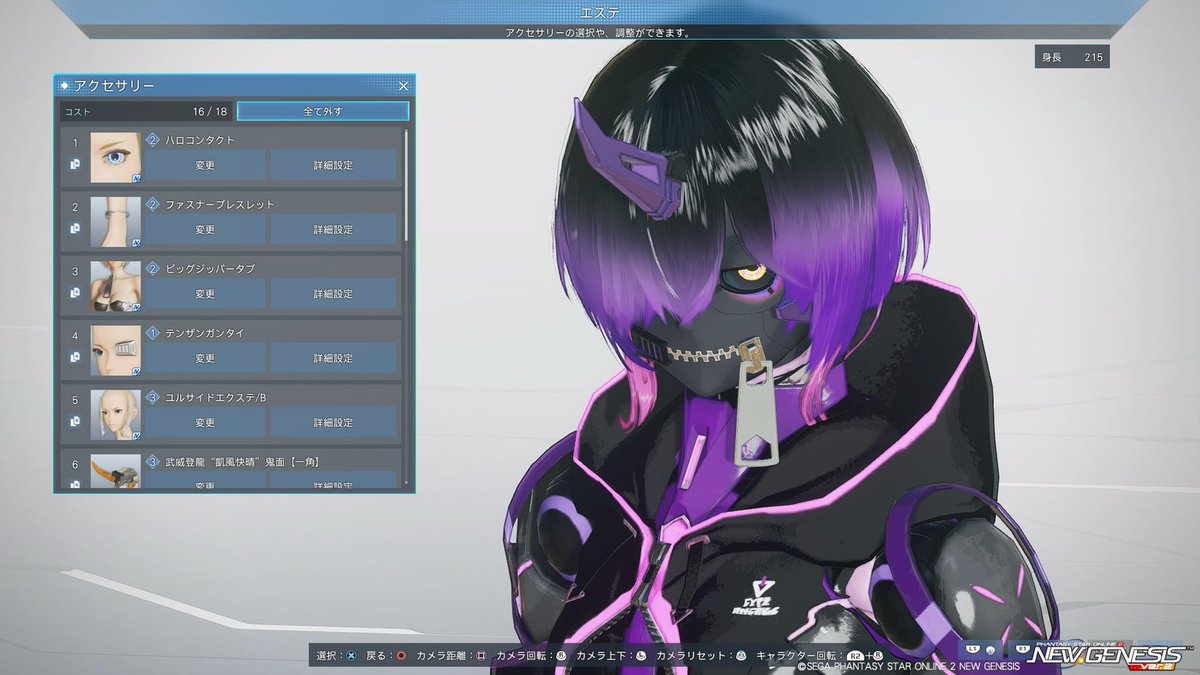Screen dimensions: 1200x675
Task: Click 変更 for ビッグジッパータブ
Action: 206,294
